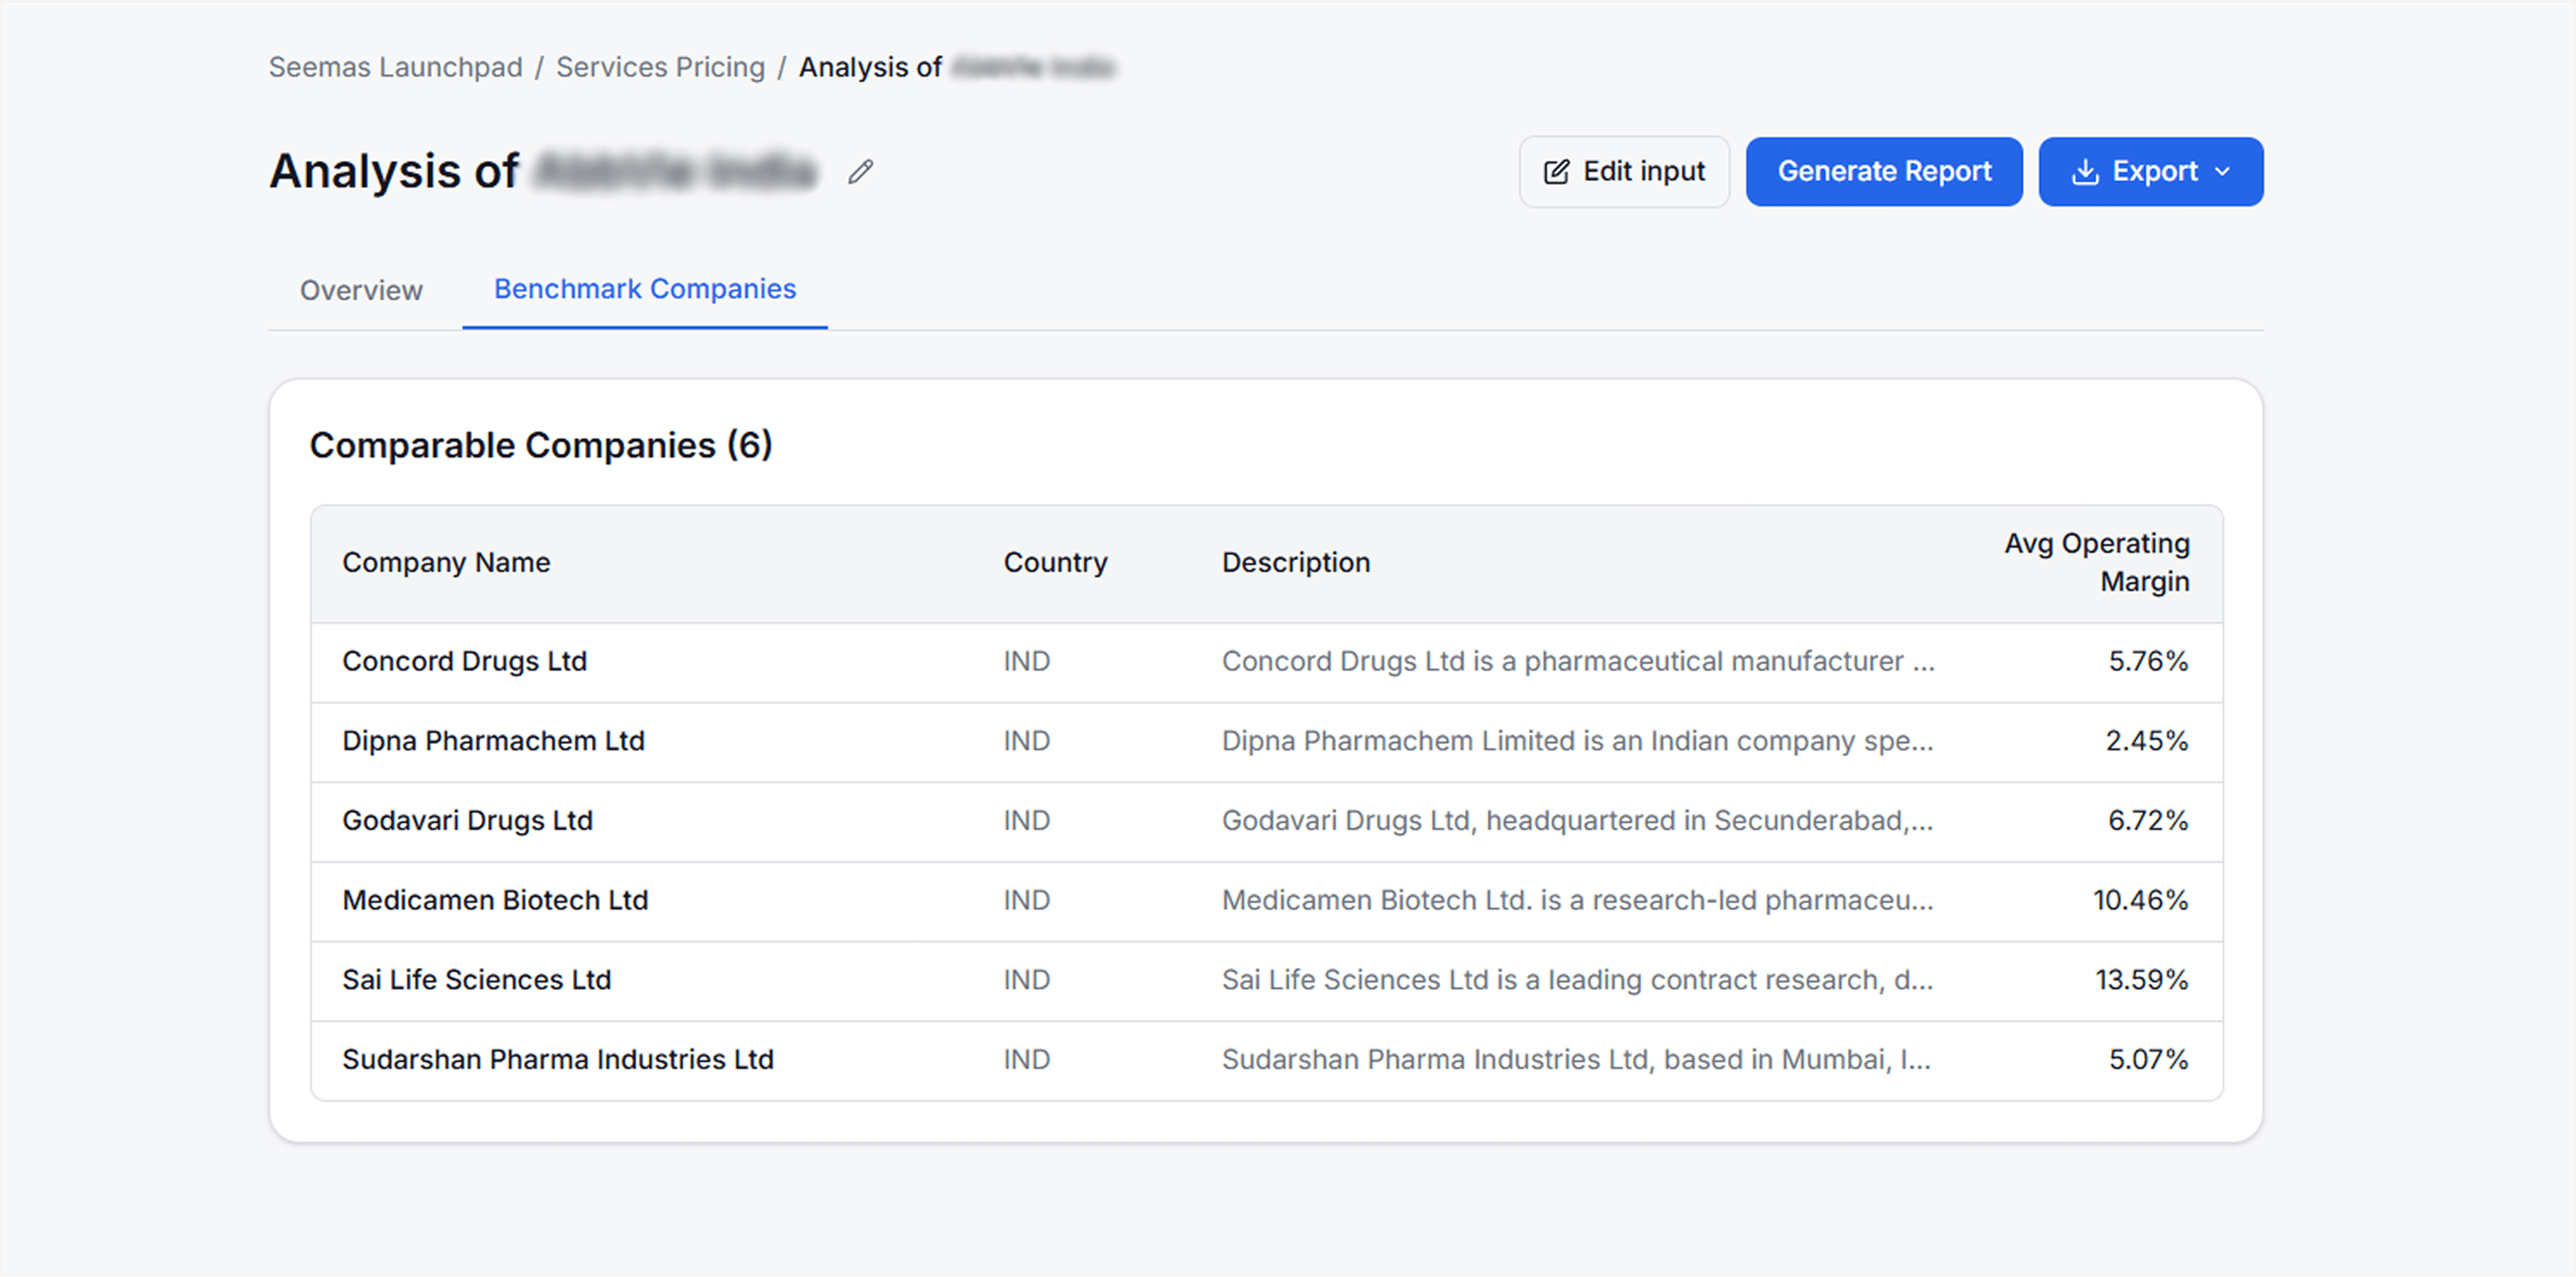Click the Concord Drugs description text

(x=1578, y=662)
